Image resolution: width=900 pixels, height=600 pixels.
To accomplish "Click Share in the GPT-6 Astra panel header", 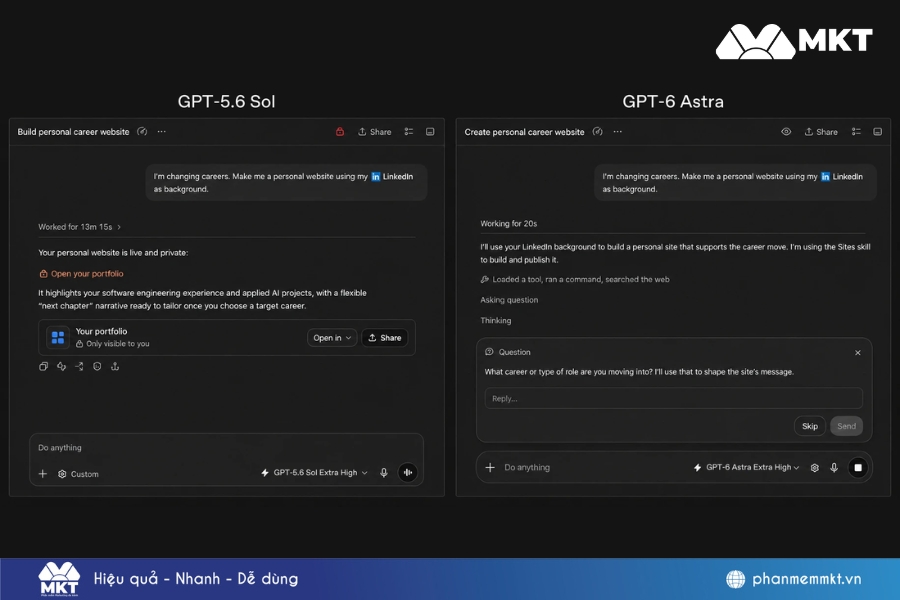I will tap(821, 131).
